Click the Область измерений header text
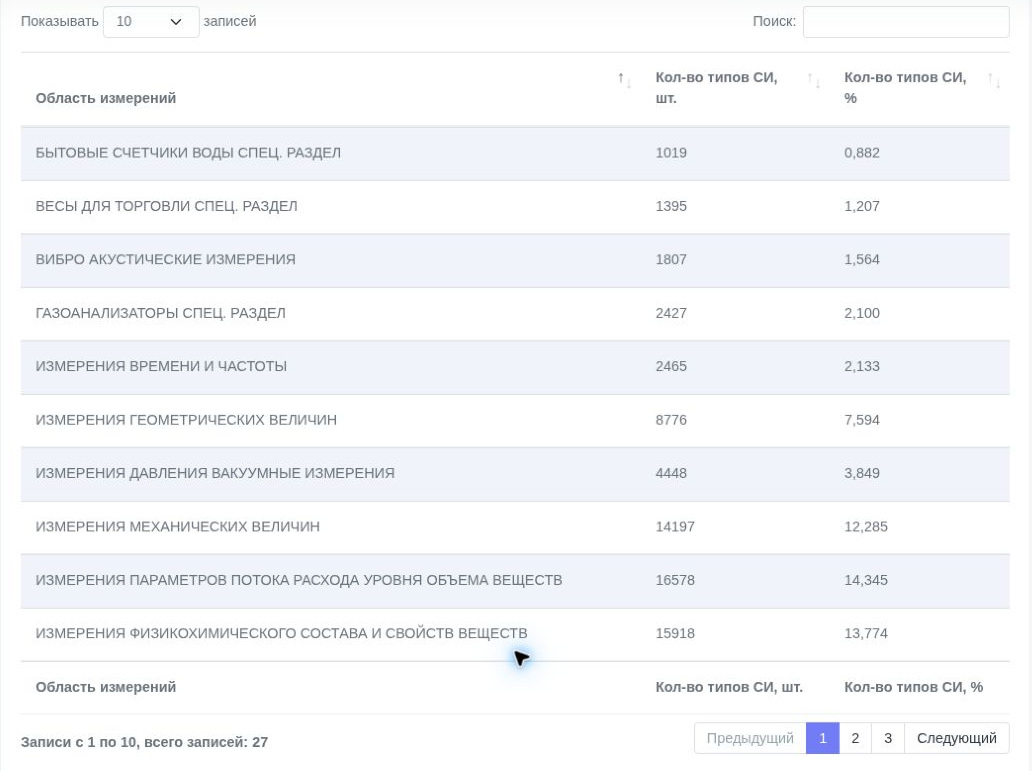 click(105, 98)
